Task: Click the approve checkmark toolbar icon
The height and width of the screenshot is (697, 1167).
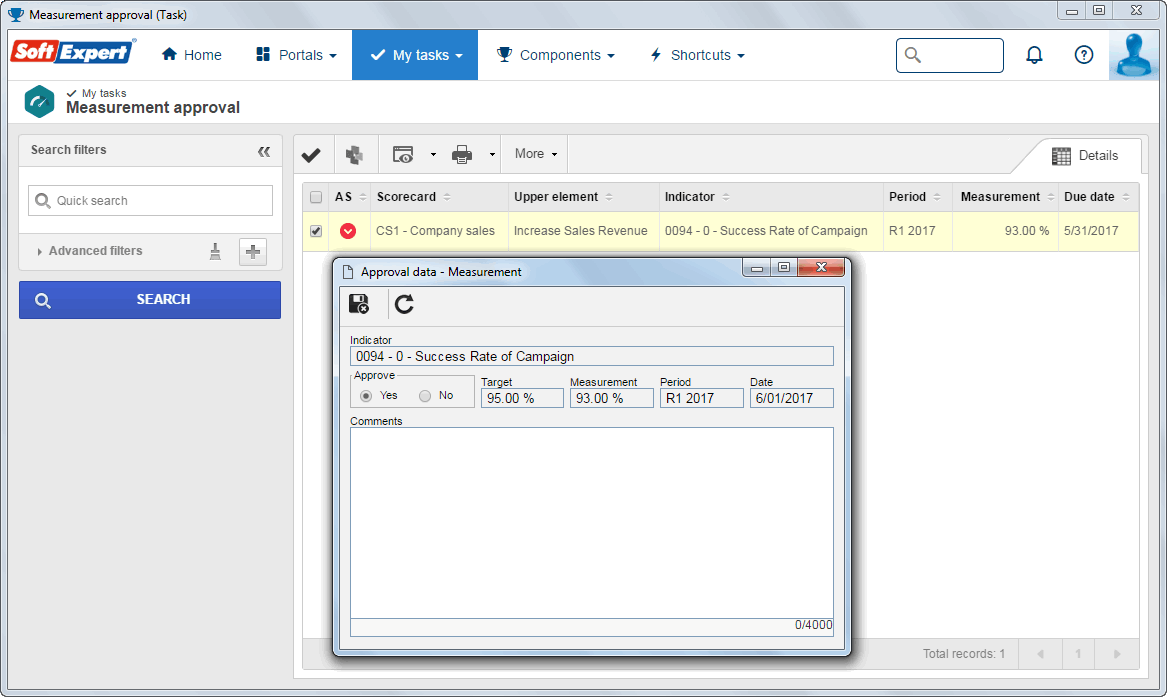Action: (x=311, y=155)
